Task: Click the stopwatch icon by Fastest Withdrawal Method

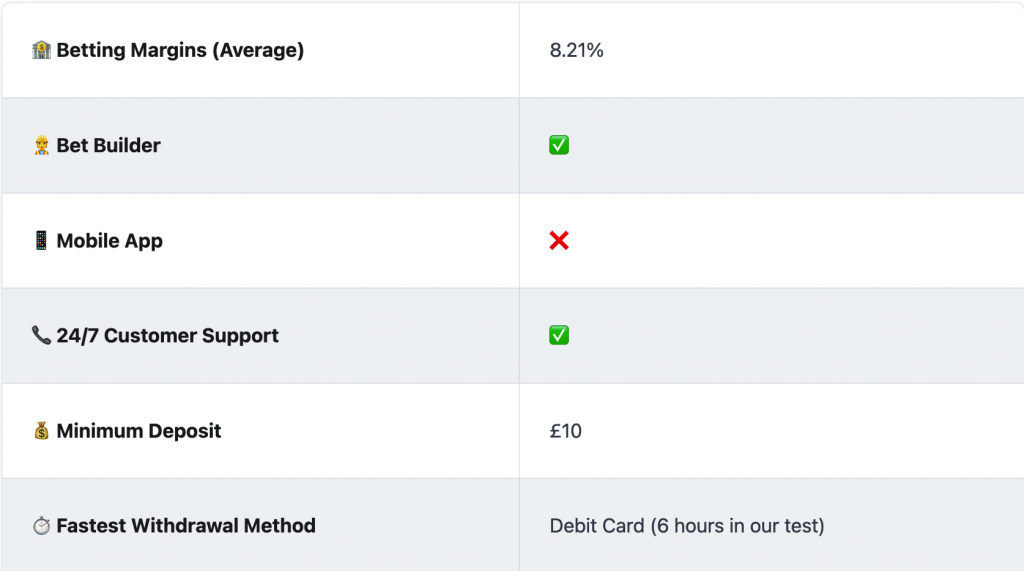Action: pos(41,525)
